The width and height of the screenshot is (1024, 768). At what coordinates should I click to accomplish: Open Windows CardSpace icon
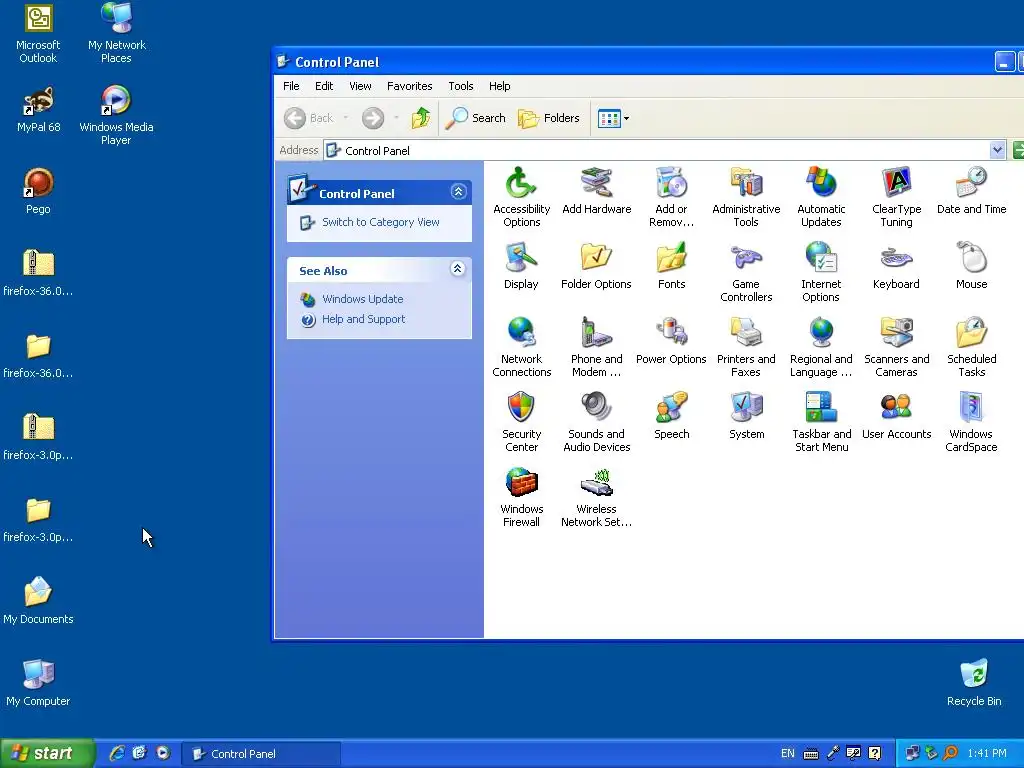tap(971, 421)
